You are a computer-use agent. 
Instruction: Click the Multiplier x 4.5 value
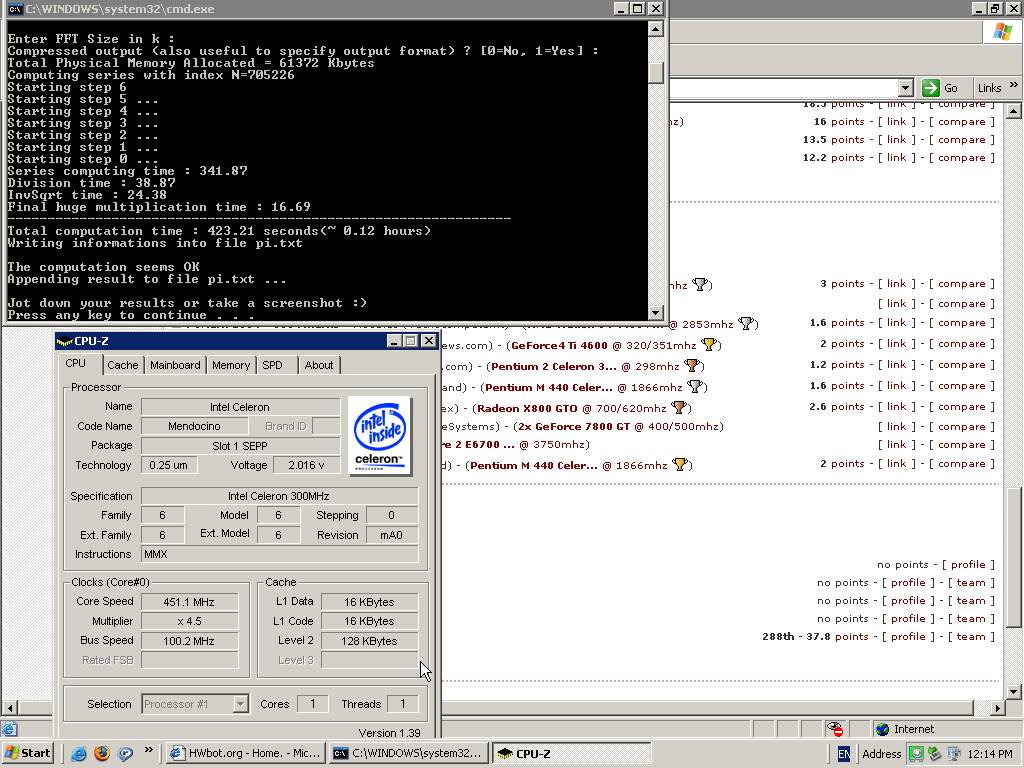coord(189,621)
